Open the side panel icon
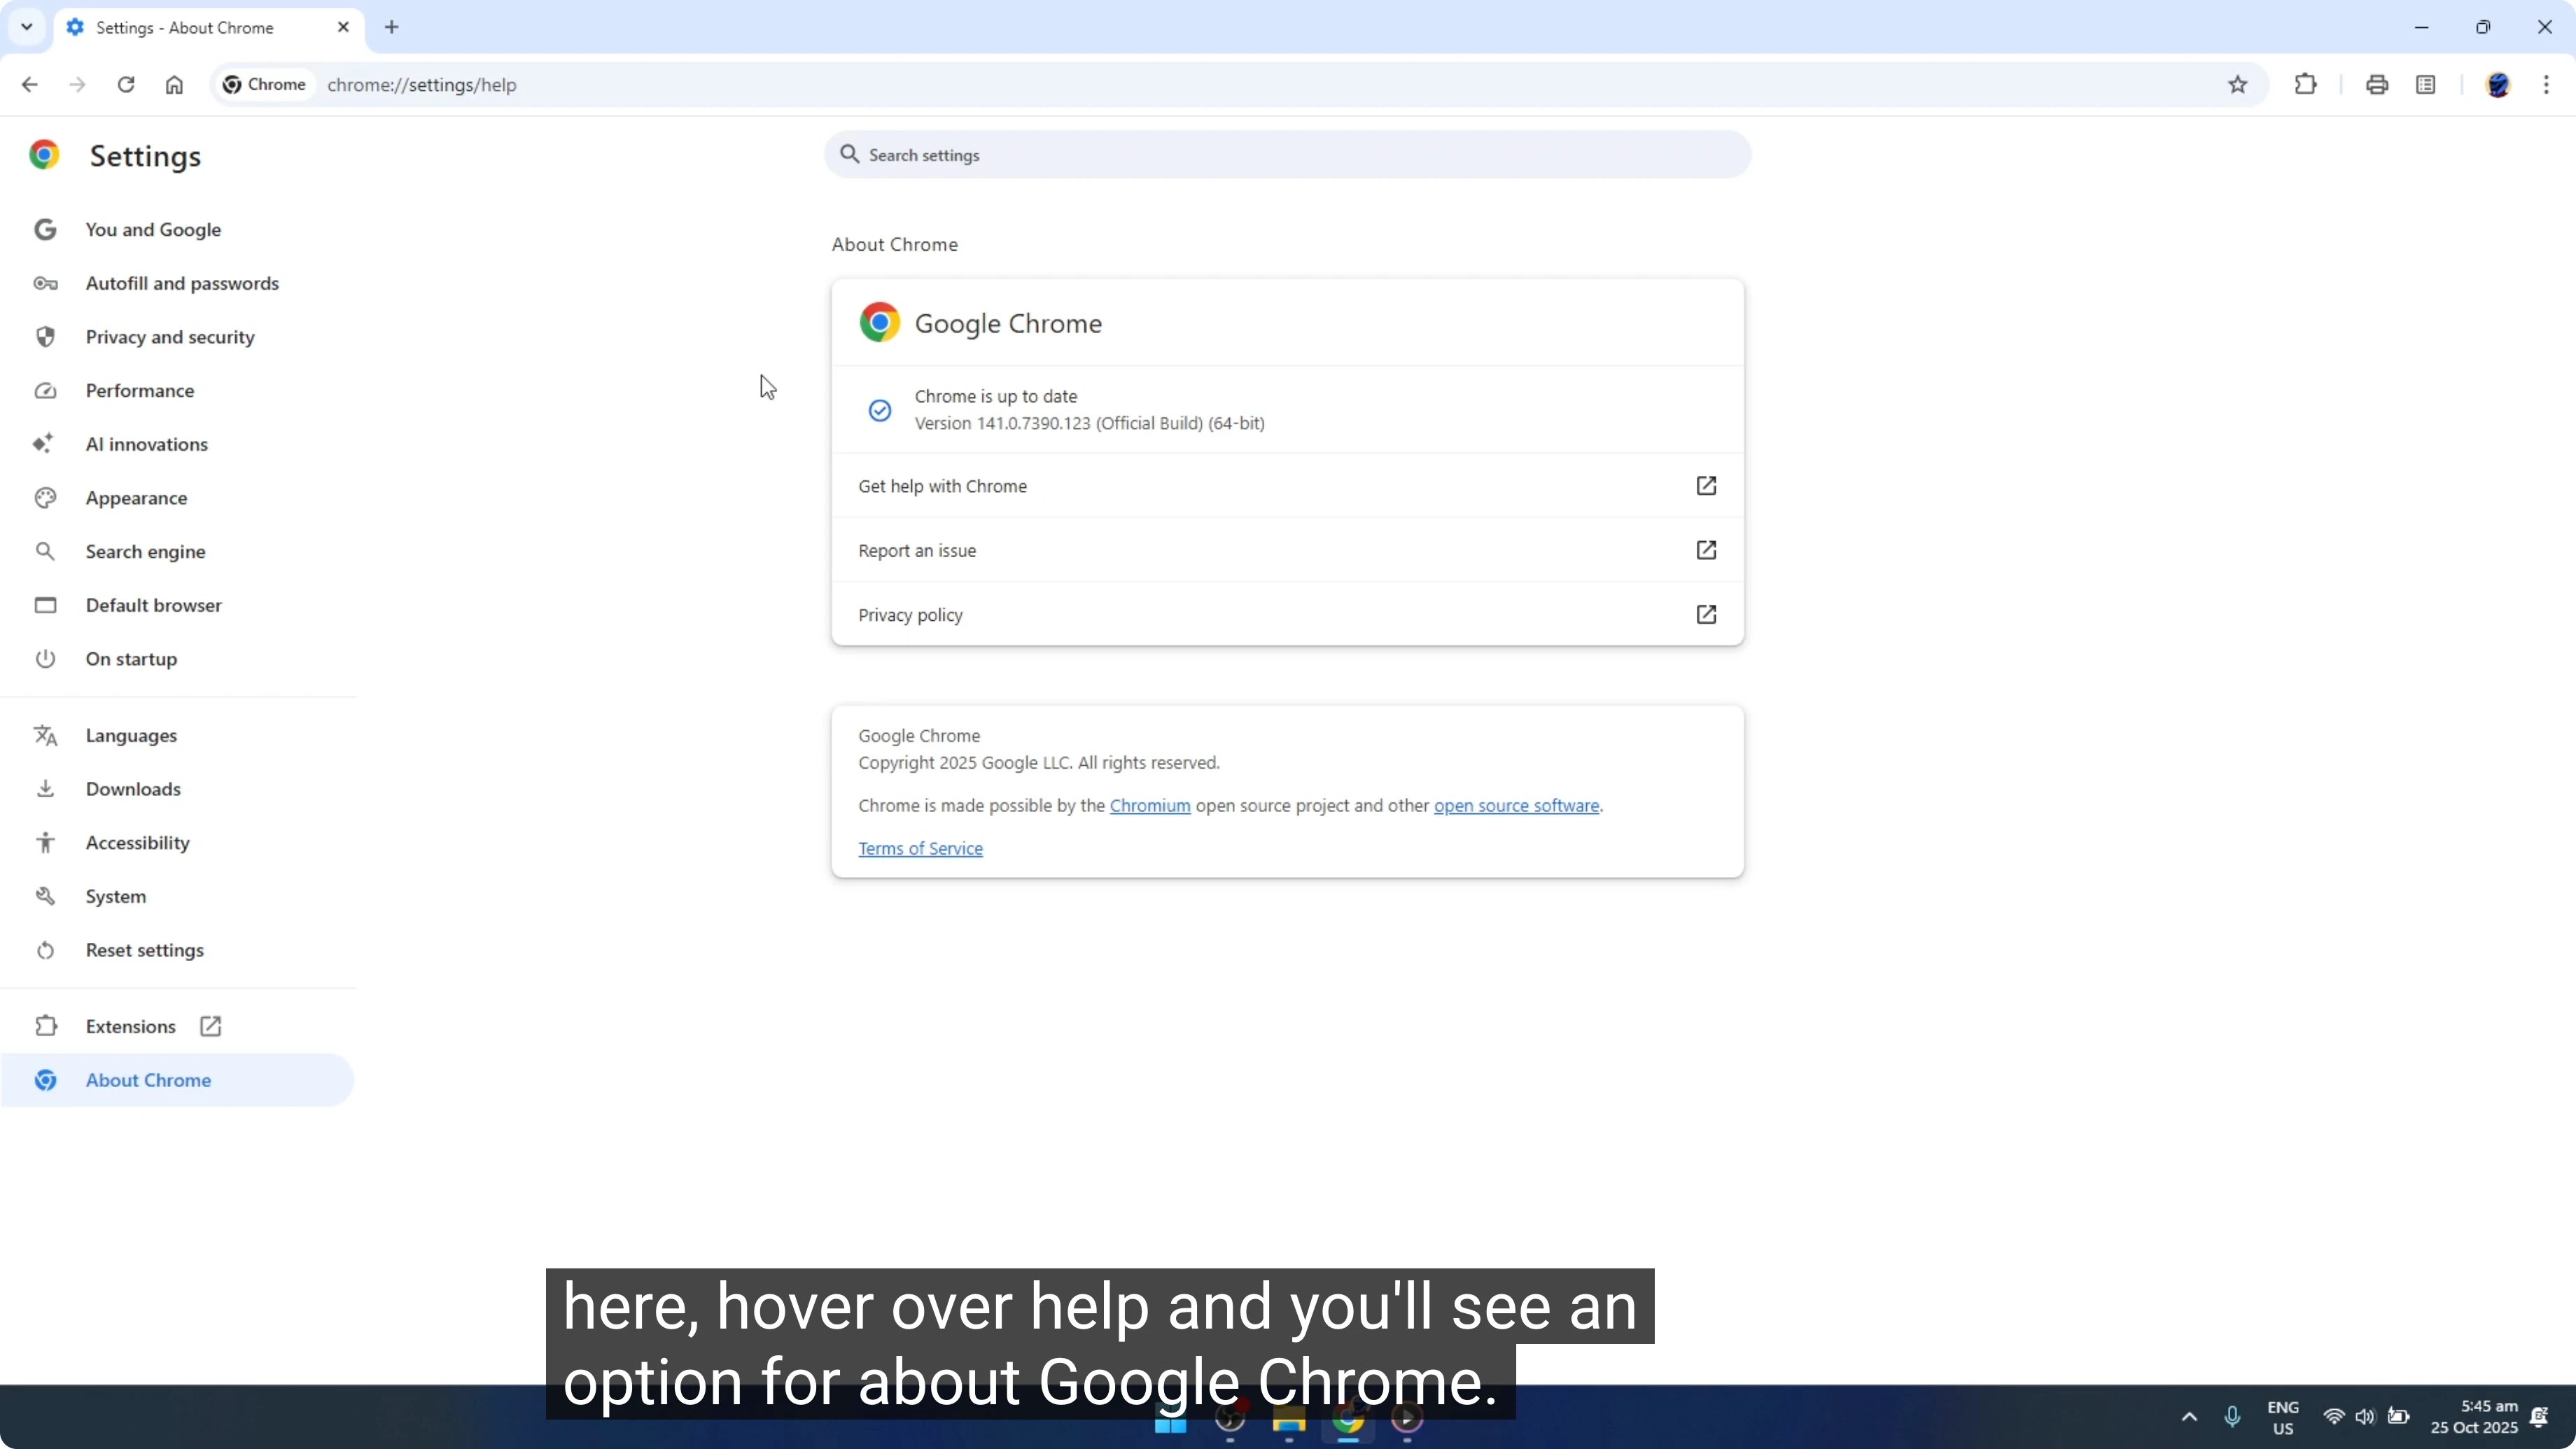The width and height of the screenshot is (2576, 1449). coord(2427,84)
